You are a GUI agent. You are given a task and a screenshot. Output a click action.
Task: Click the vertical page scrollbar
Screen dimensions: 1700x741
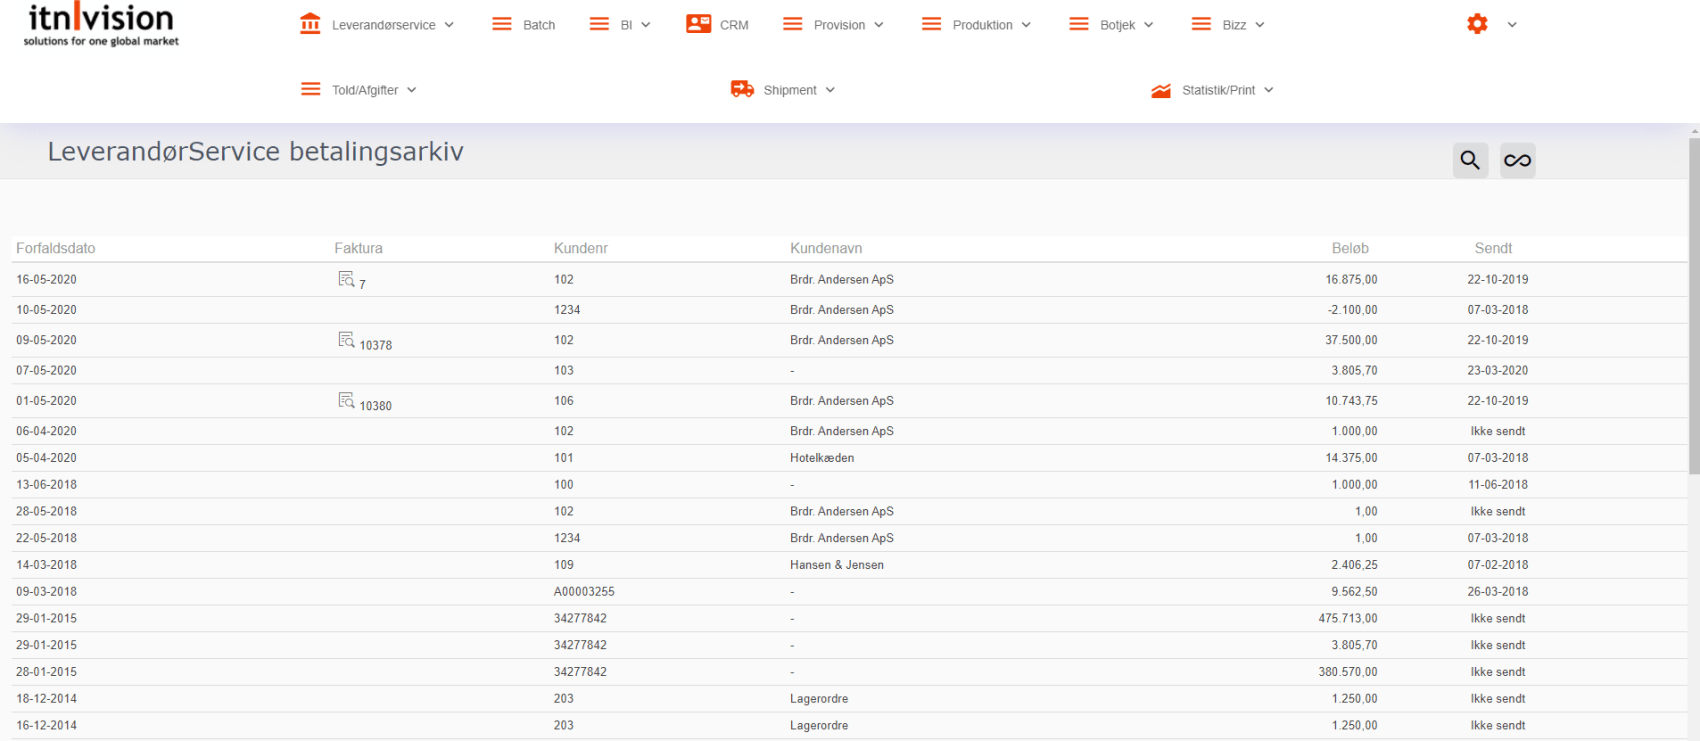click(x=1693, y=300)
